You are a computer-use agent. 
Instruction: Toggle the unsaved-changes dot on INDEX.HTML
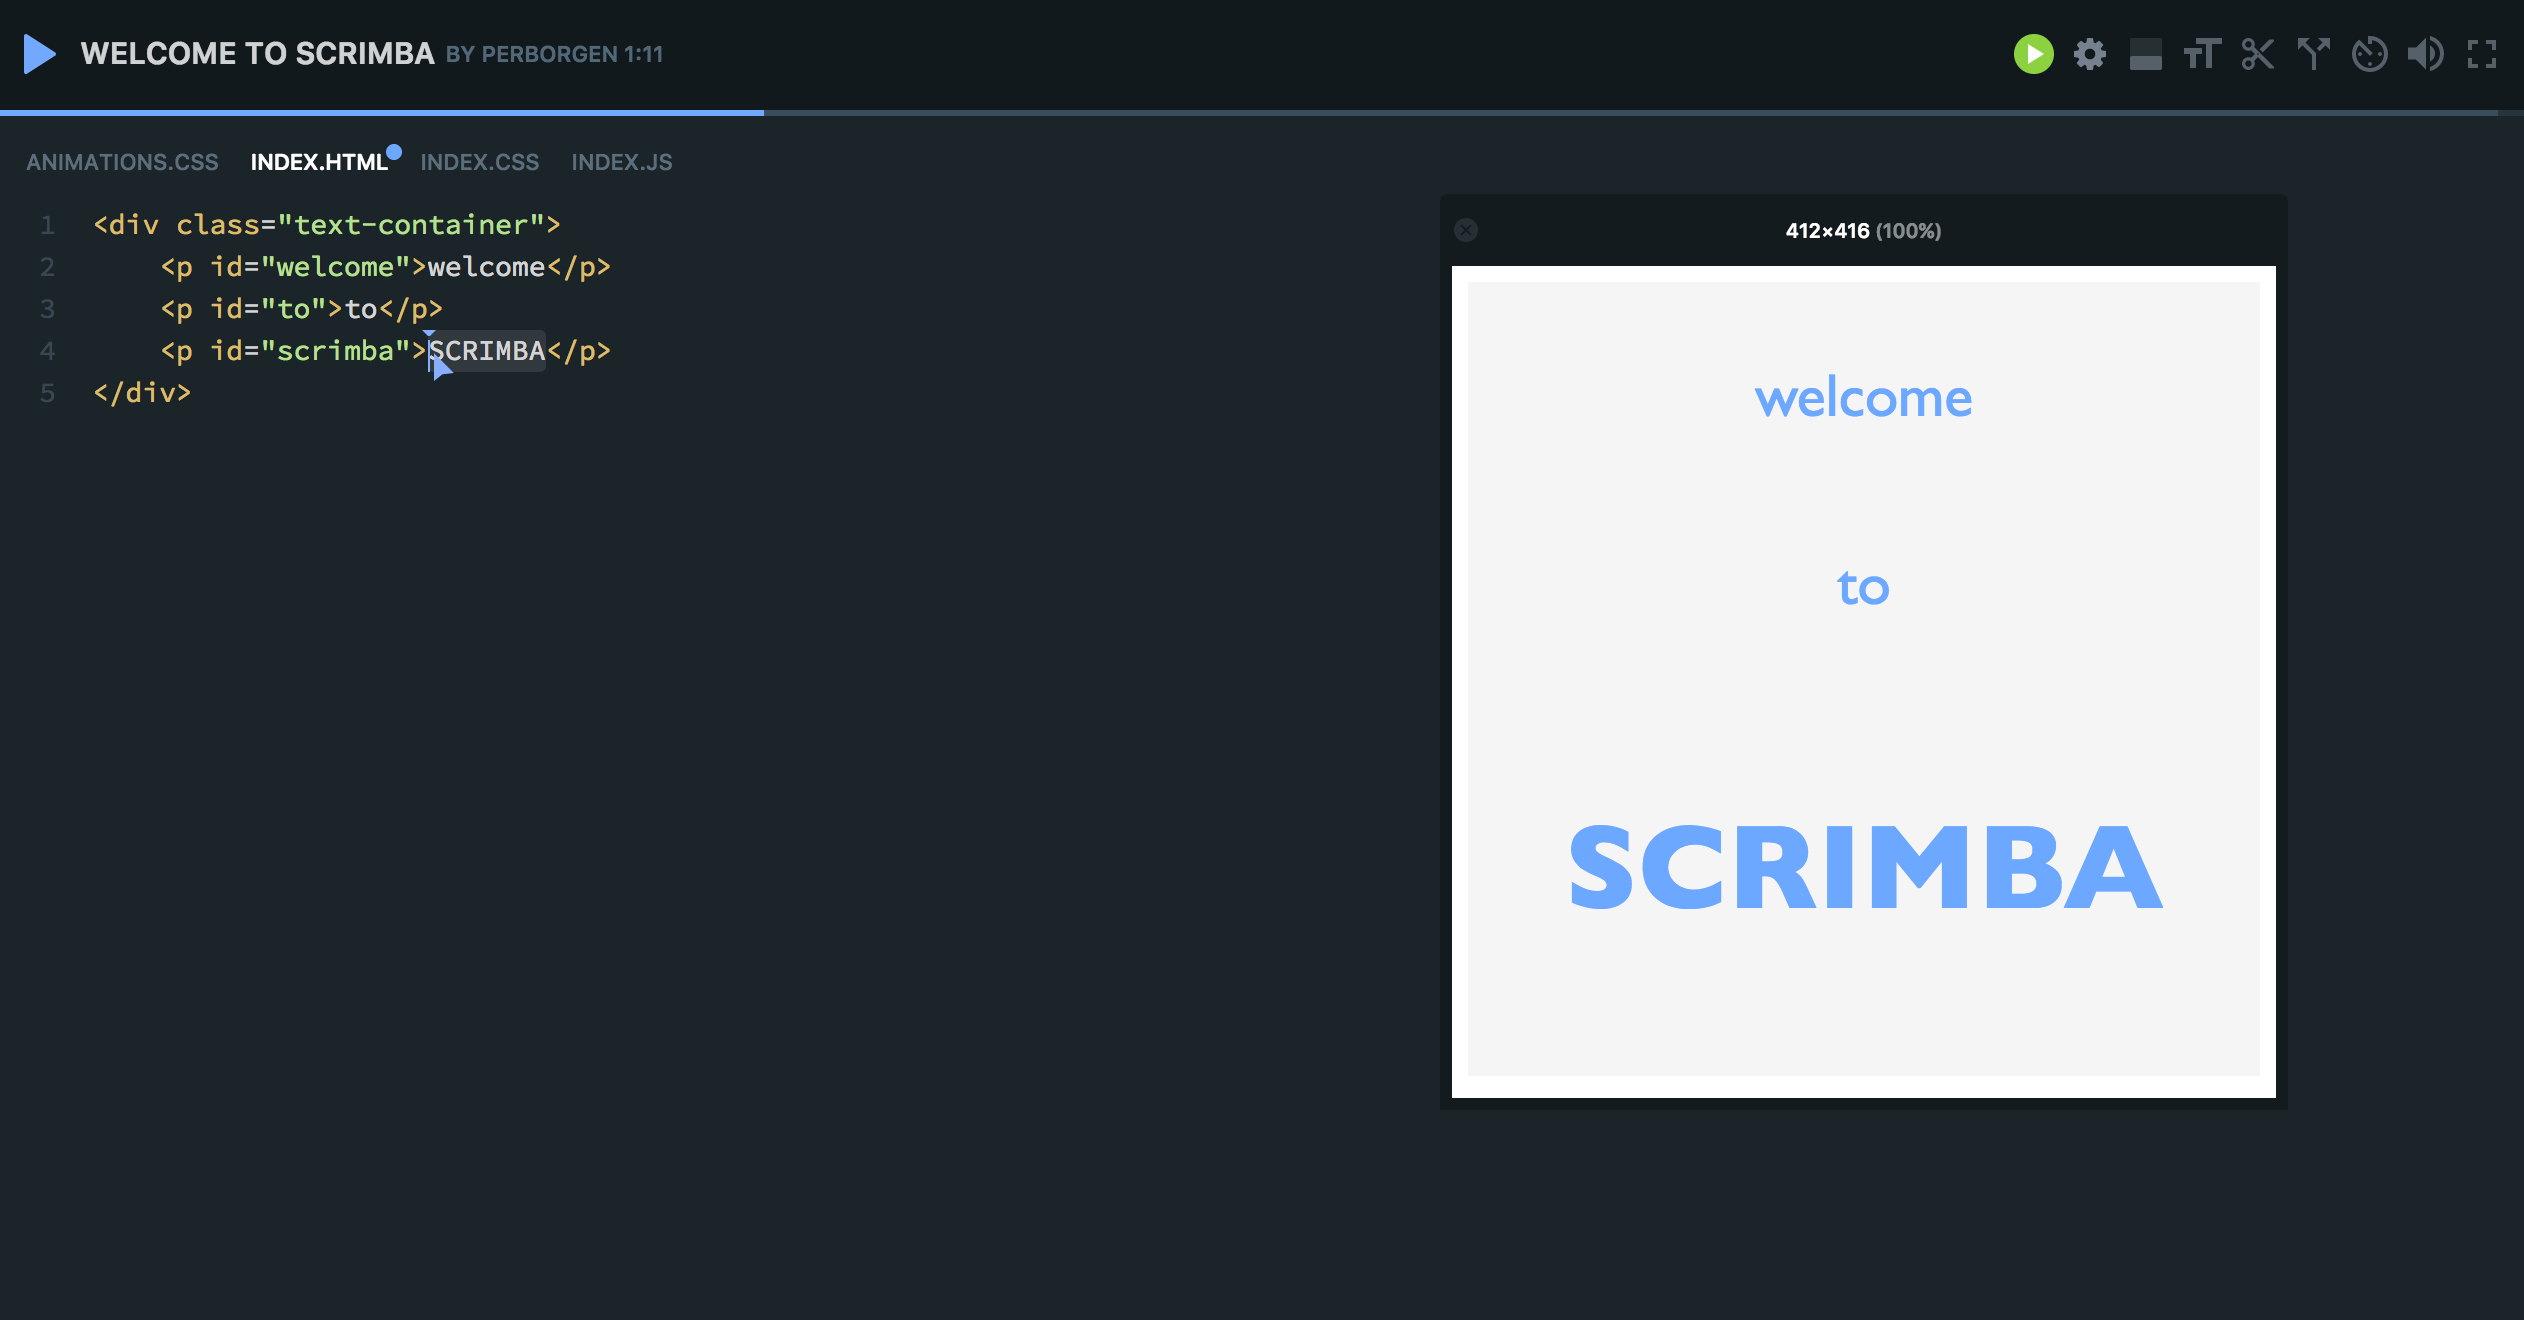click(393, 153)
